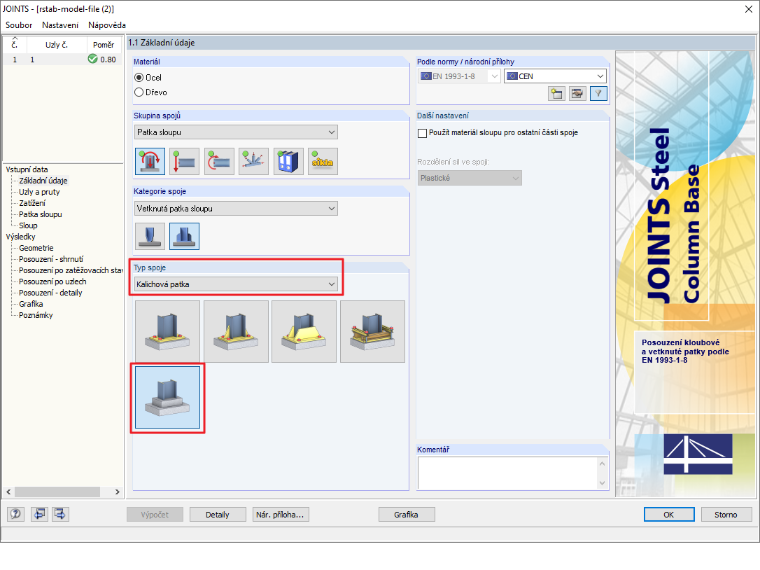Go to previous input window icon
760x570 pixels.
point(39,514)
